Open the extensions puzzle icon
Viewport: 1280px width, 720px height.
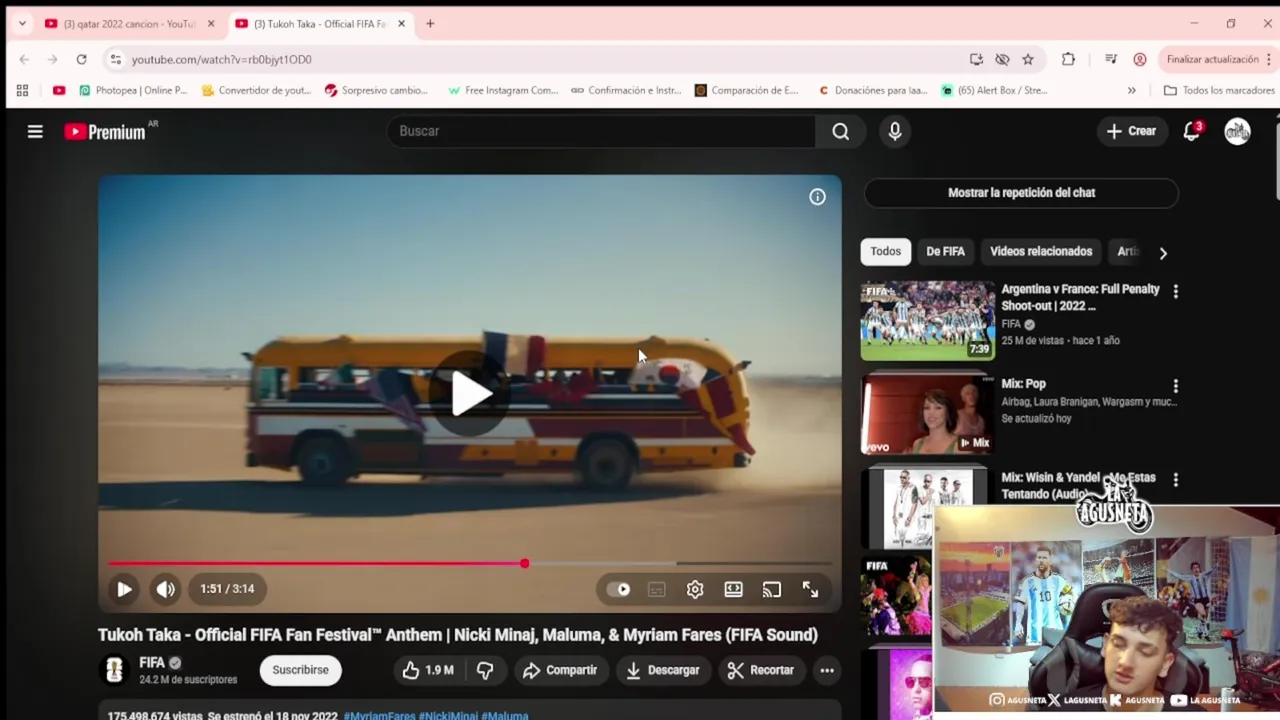(1068, 60)
